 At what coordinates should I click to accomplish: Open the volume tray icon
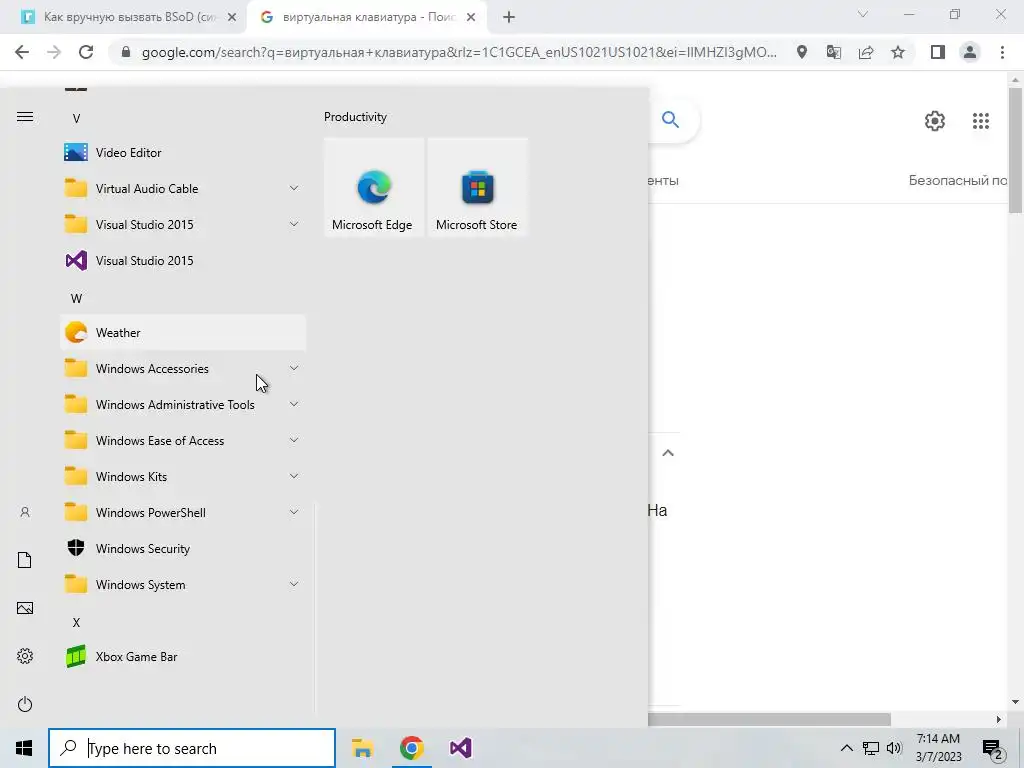click(x=894, y=748)
